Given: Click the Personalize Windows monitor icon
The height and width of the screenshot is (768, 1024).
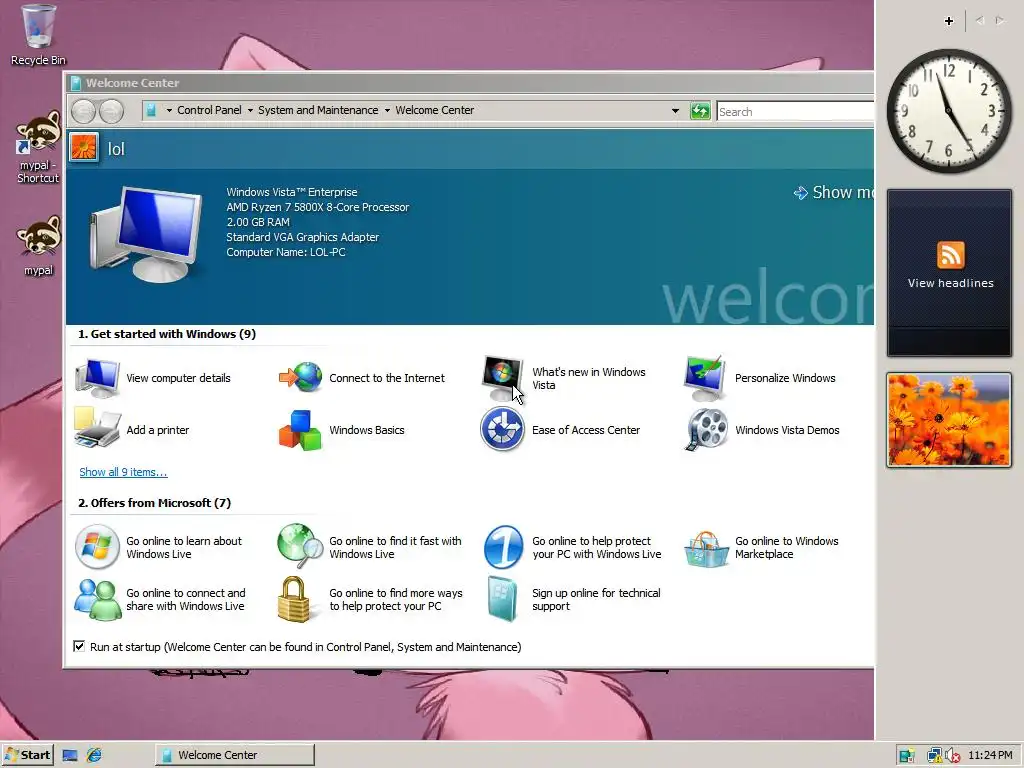Looking at the screenshot, I should [705, 378].
